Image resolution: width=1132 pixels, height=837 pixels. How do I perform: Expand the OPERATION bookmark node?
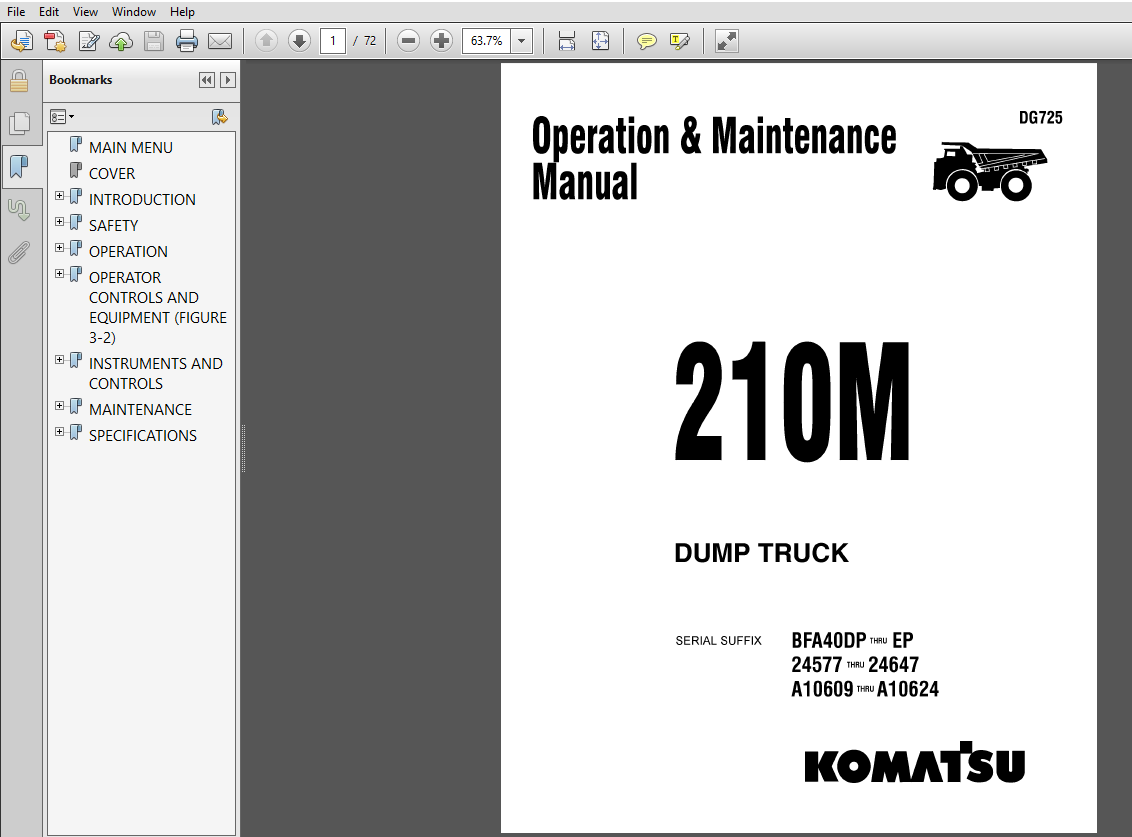coord(60,248)
